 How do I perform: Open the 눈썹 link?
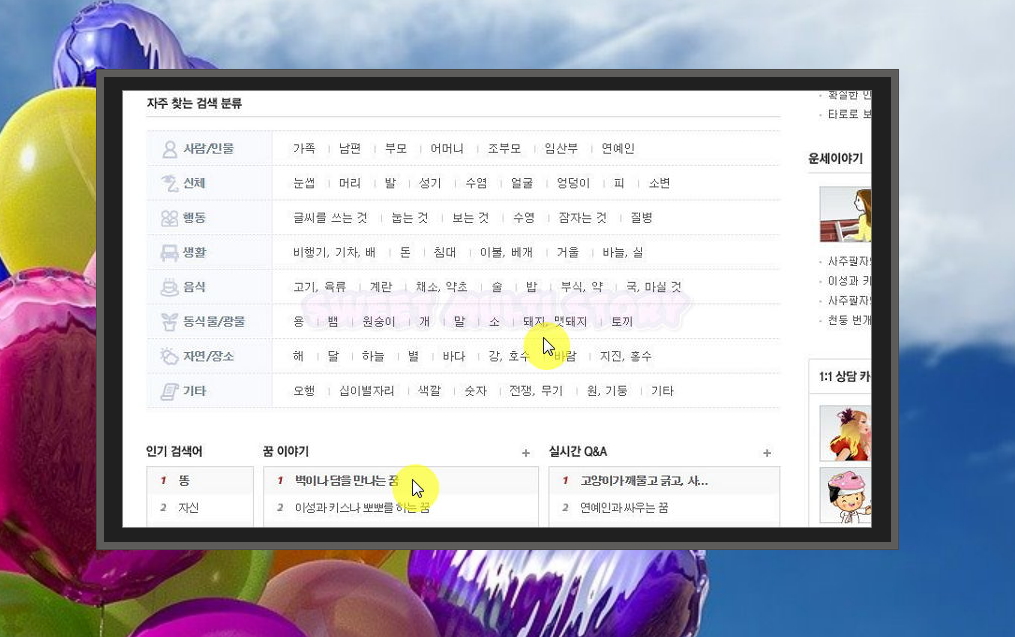pos(304,183)
